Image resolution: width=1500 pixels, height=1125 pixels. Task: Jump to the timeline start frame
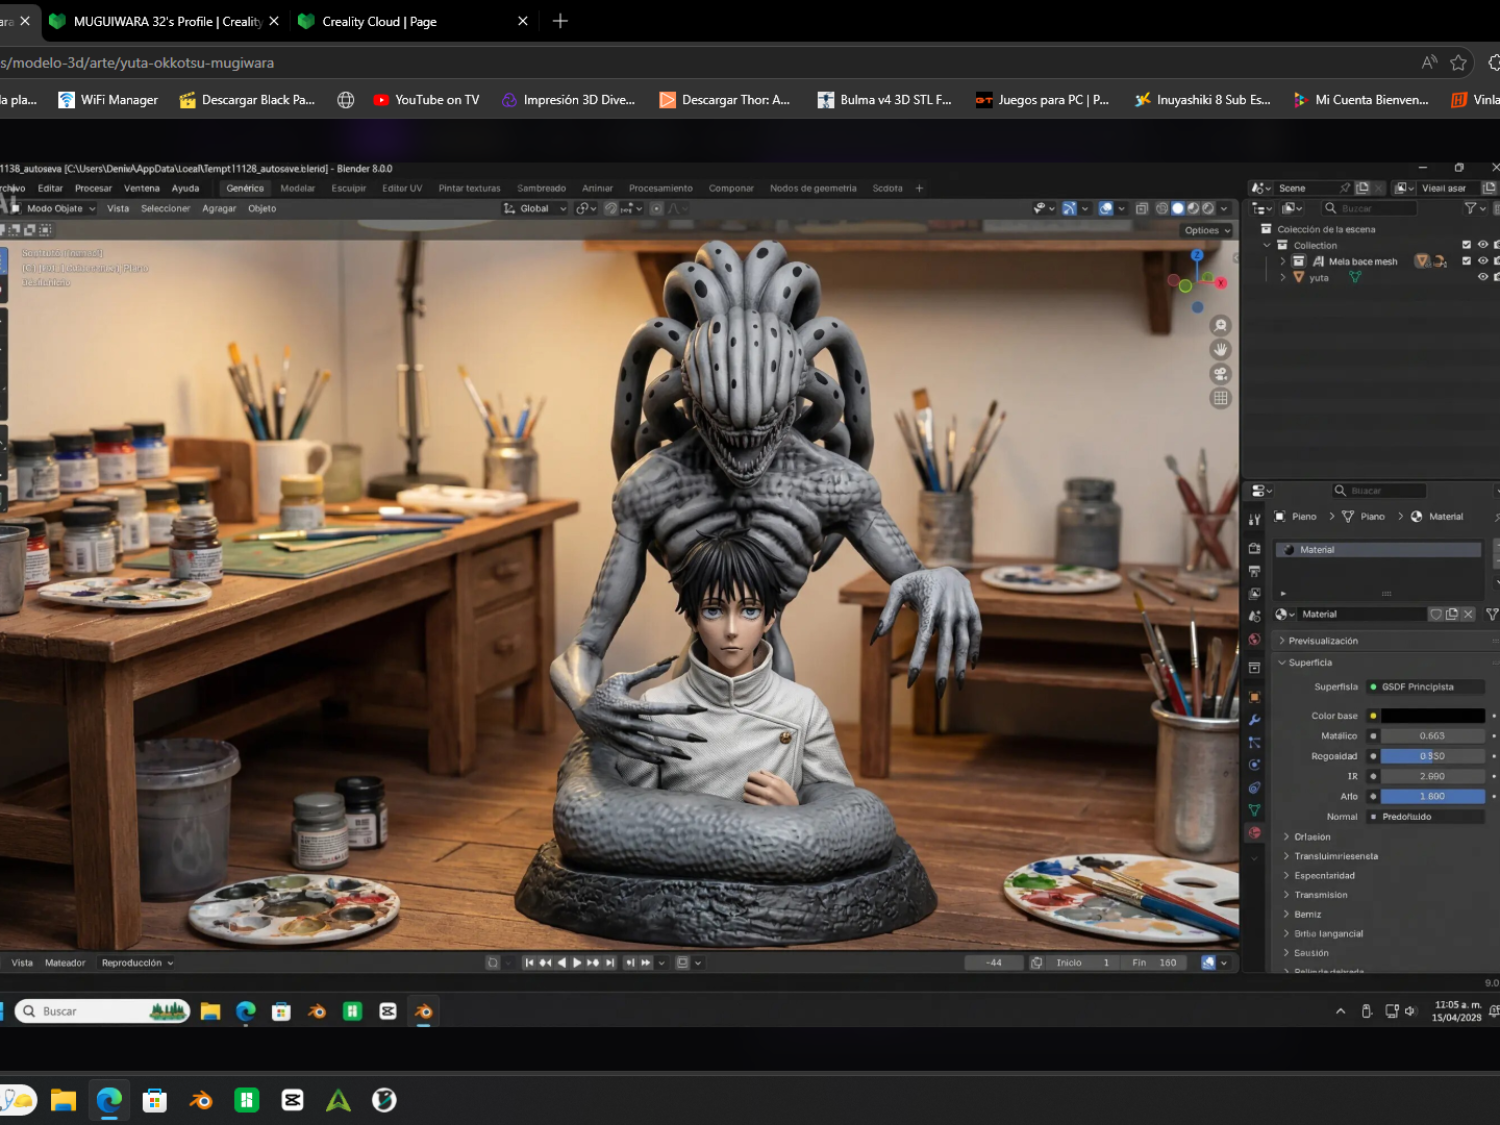coord(529,963)
